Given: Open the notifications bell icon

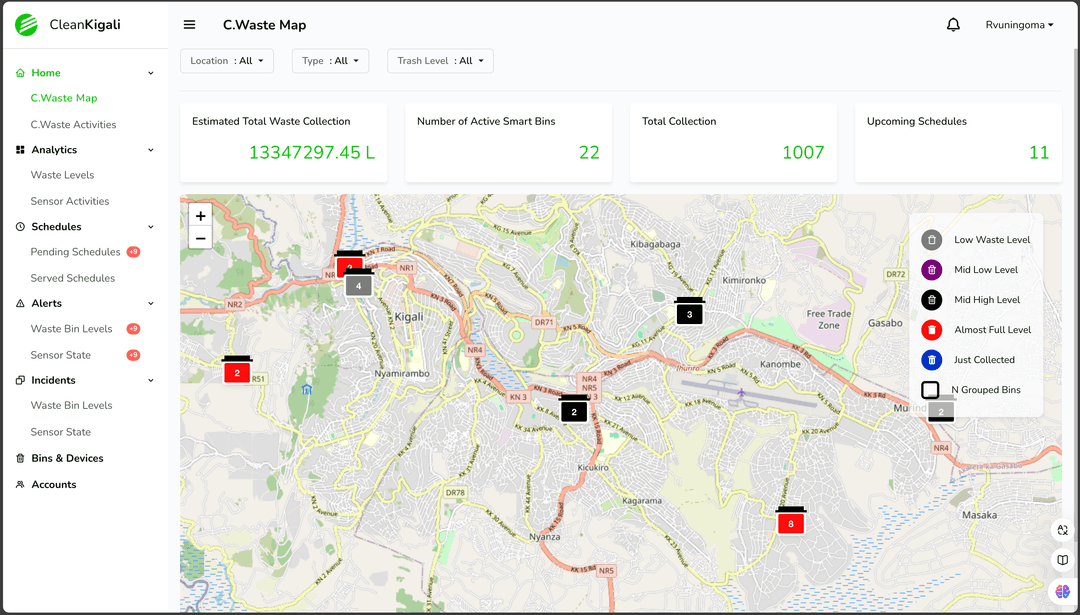Looking at the screenshot, I should coord(953,25).
